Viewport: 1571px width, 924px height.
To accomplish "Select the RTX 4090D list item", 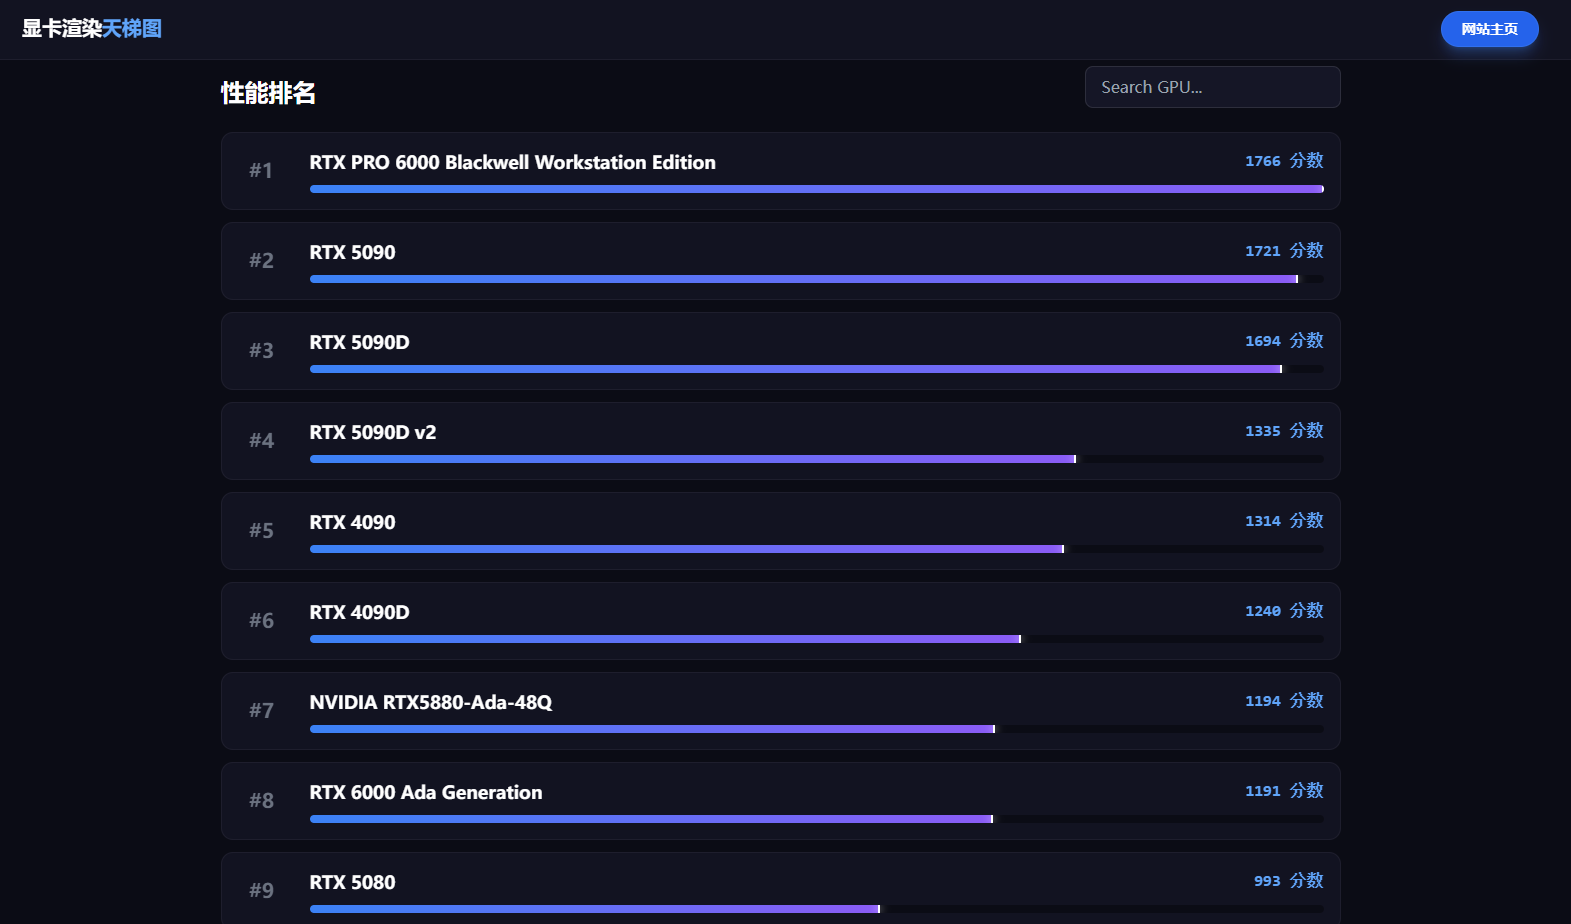I will click(x=359, y=612).
